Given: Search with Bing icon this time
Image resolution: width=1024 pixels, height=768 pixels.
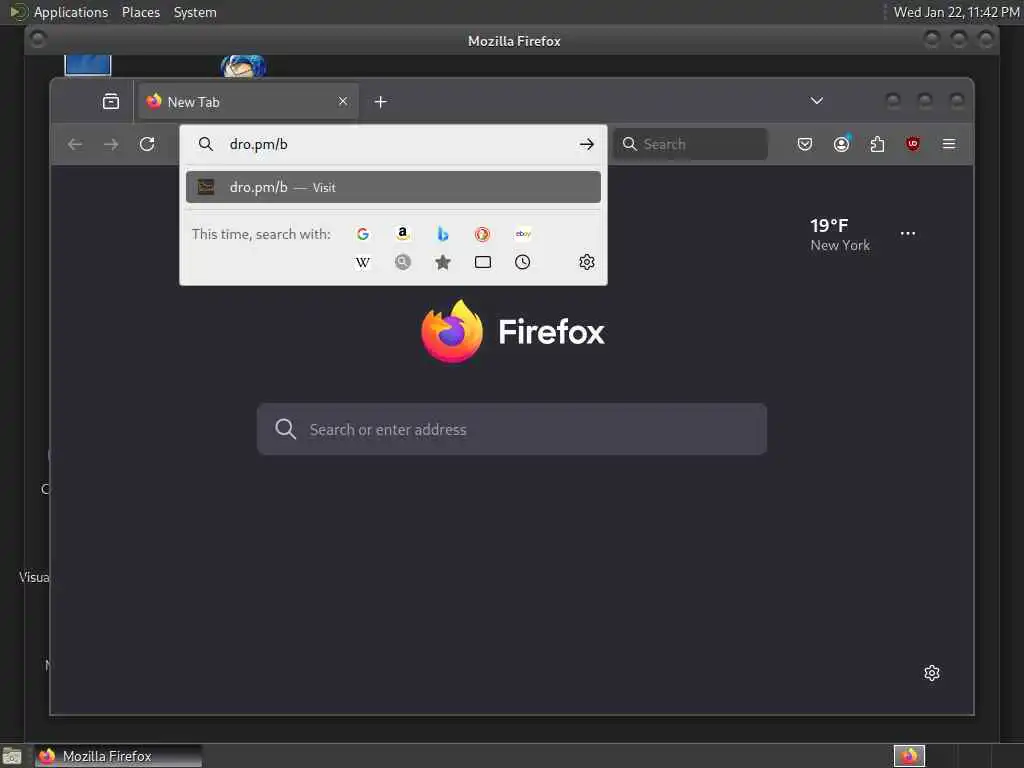Looking at the screenshot, I should 443,234.
